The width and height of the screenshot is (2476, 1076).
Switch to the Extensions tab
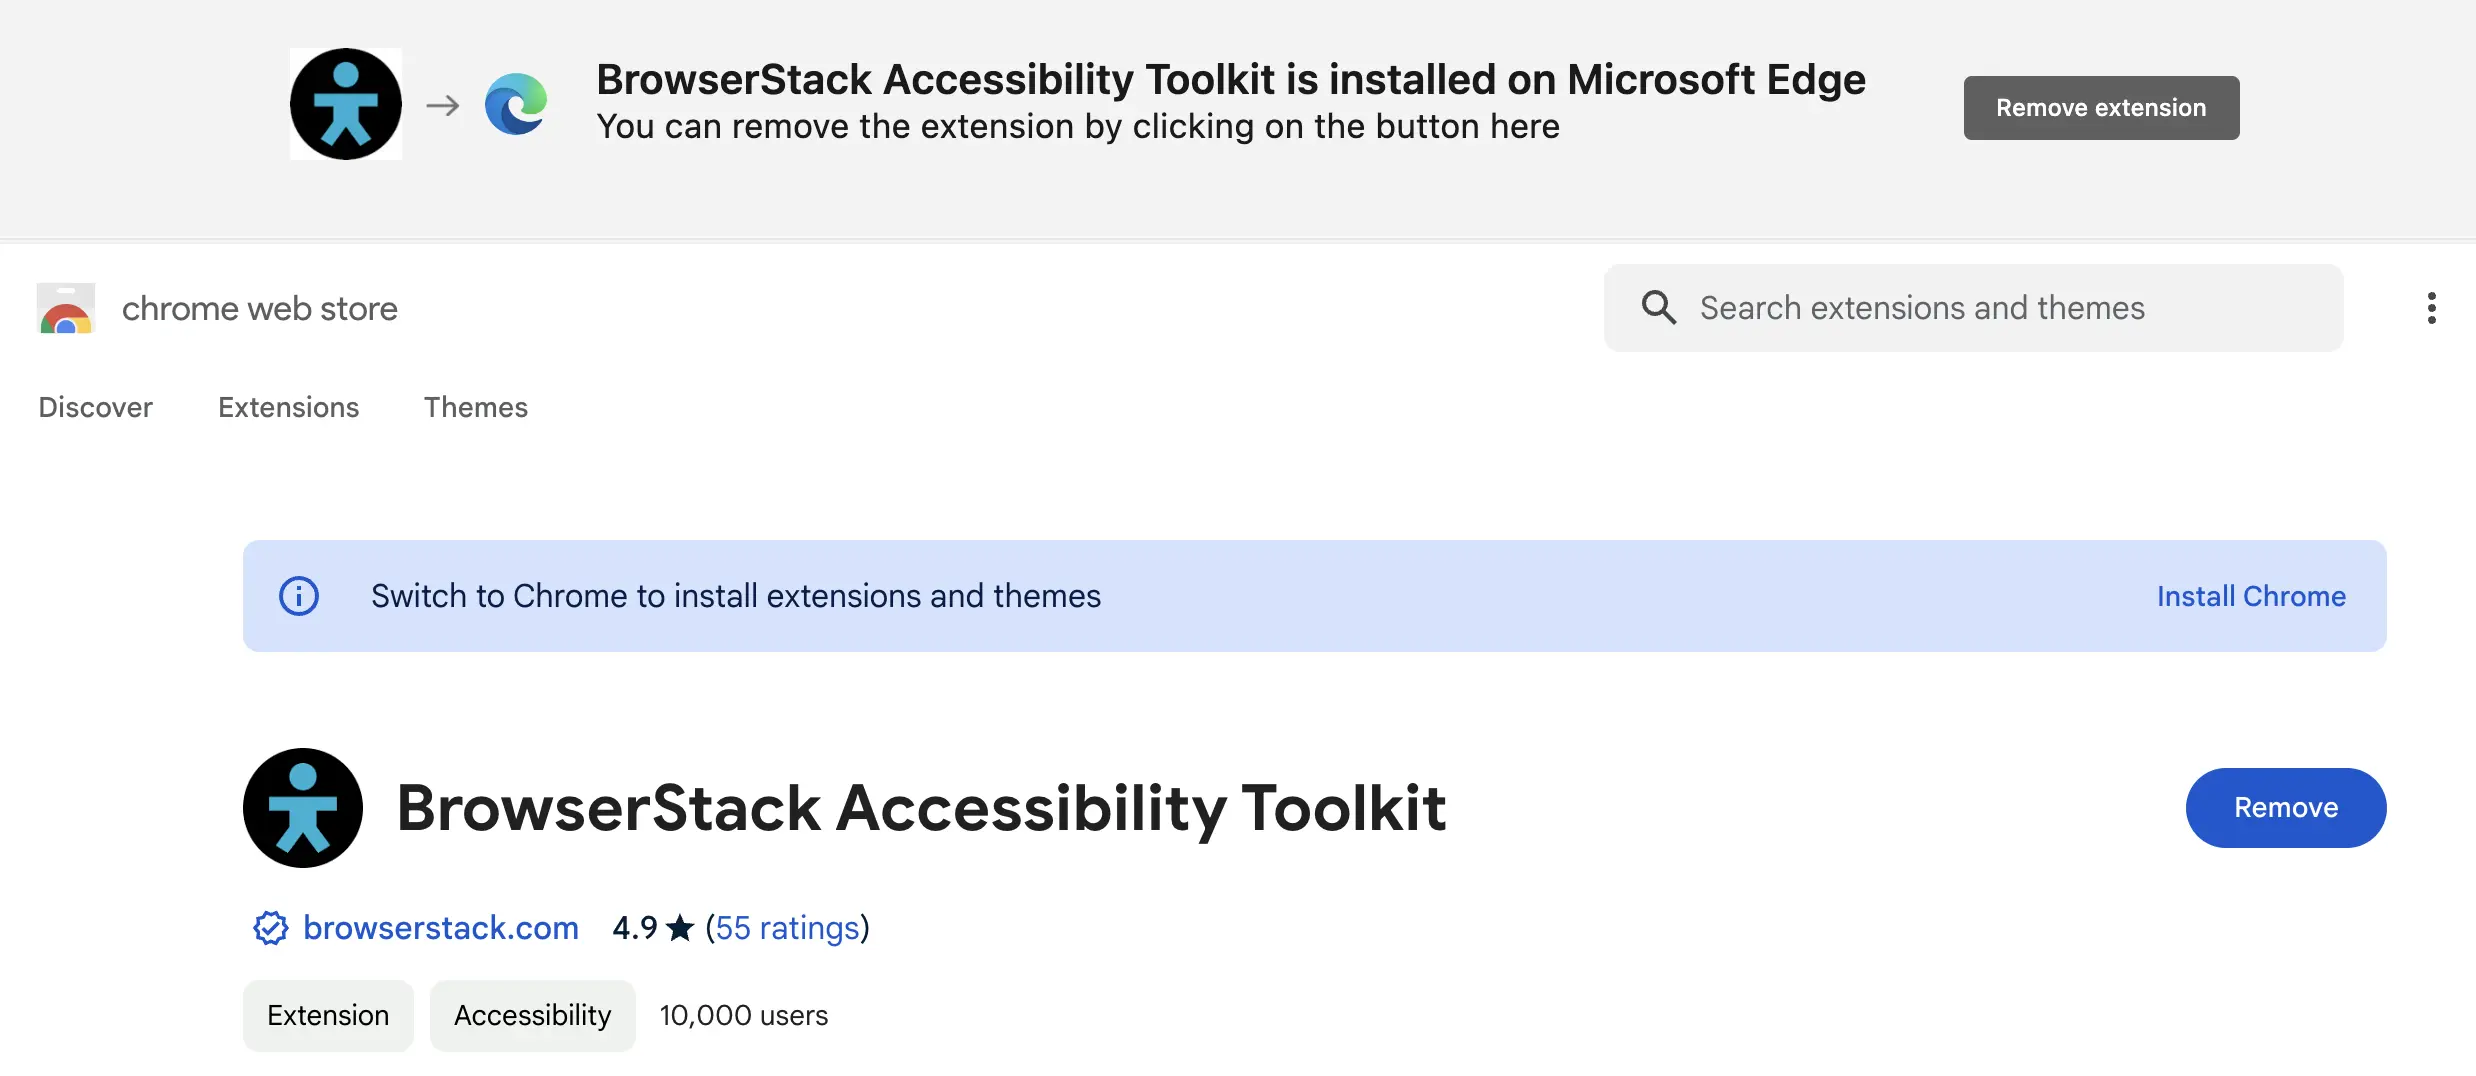[288, 407]
